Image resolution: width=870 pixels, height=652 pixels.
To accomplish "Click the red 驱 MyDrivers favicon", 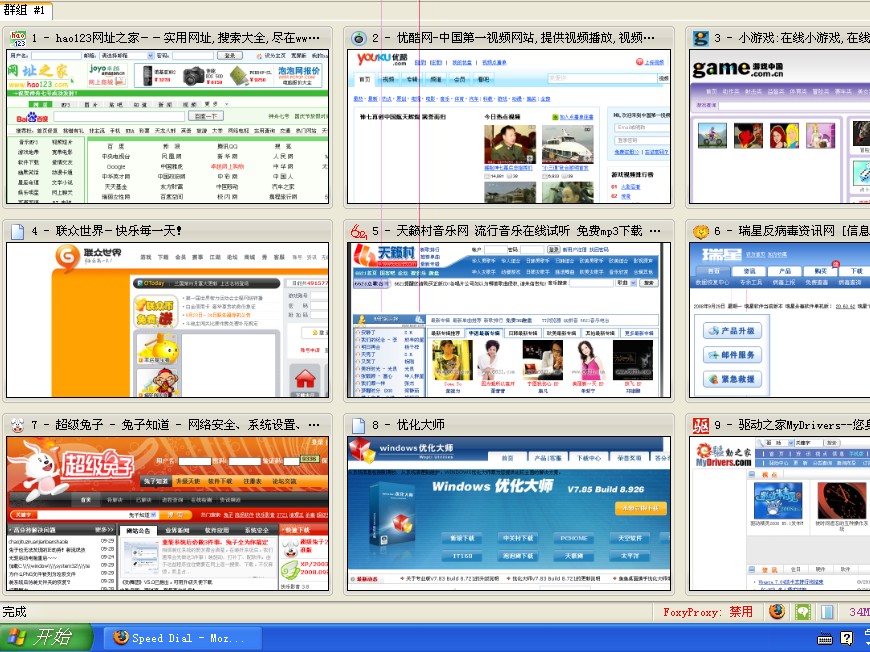I will point(701,425).
